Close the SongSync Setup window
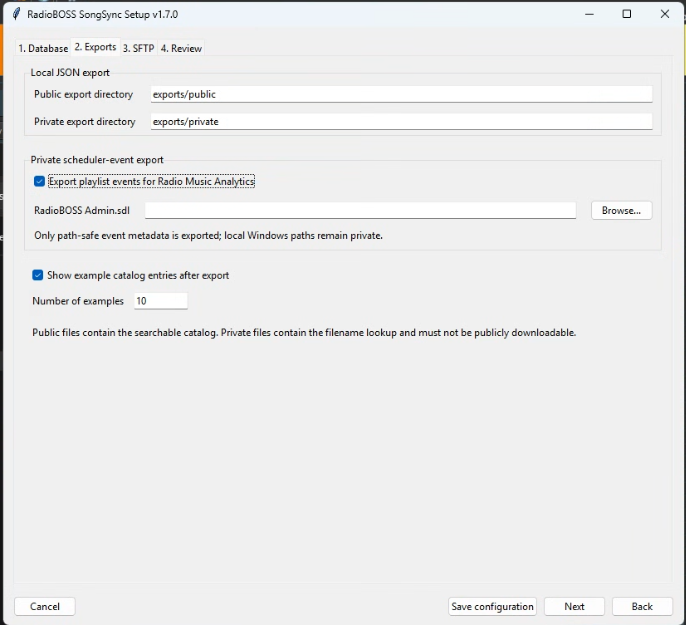This screenshot has width=686, height=625. tap(665, 14)
